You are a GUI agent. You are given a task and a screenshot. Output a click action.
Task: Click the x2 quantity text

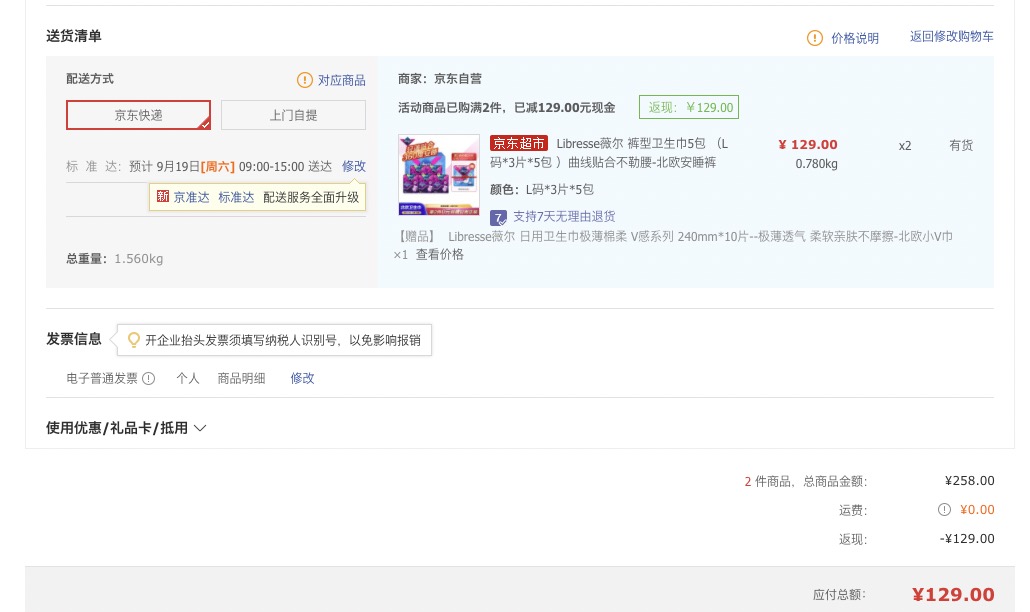905,146
